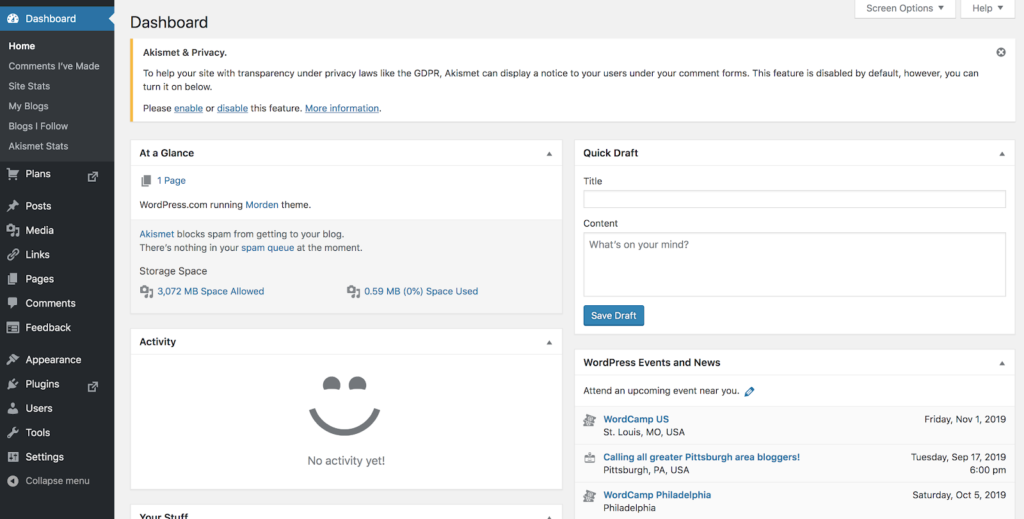Image resolution: width=1024 pixels, height=519 pixels.
Task: Click the Posts pin icon in sidebar
Action: pos(13,206)
